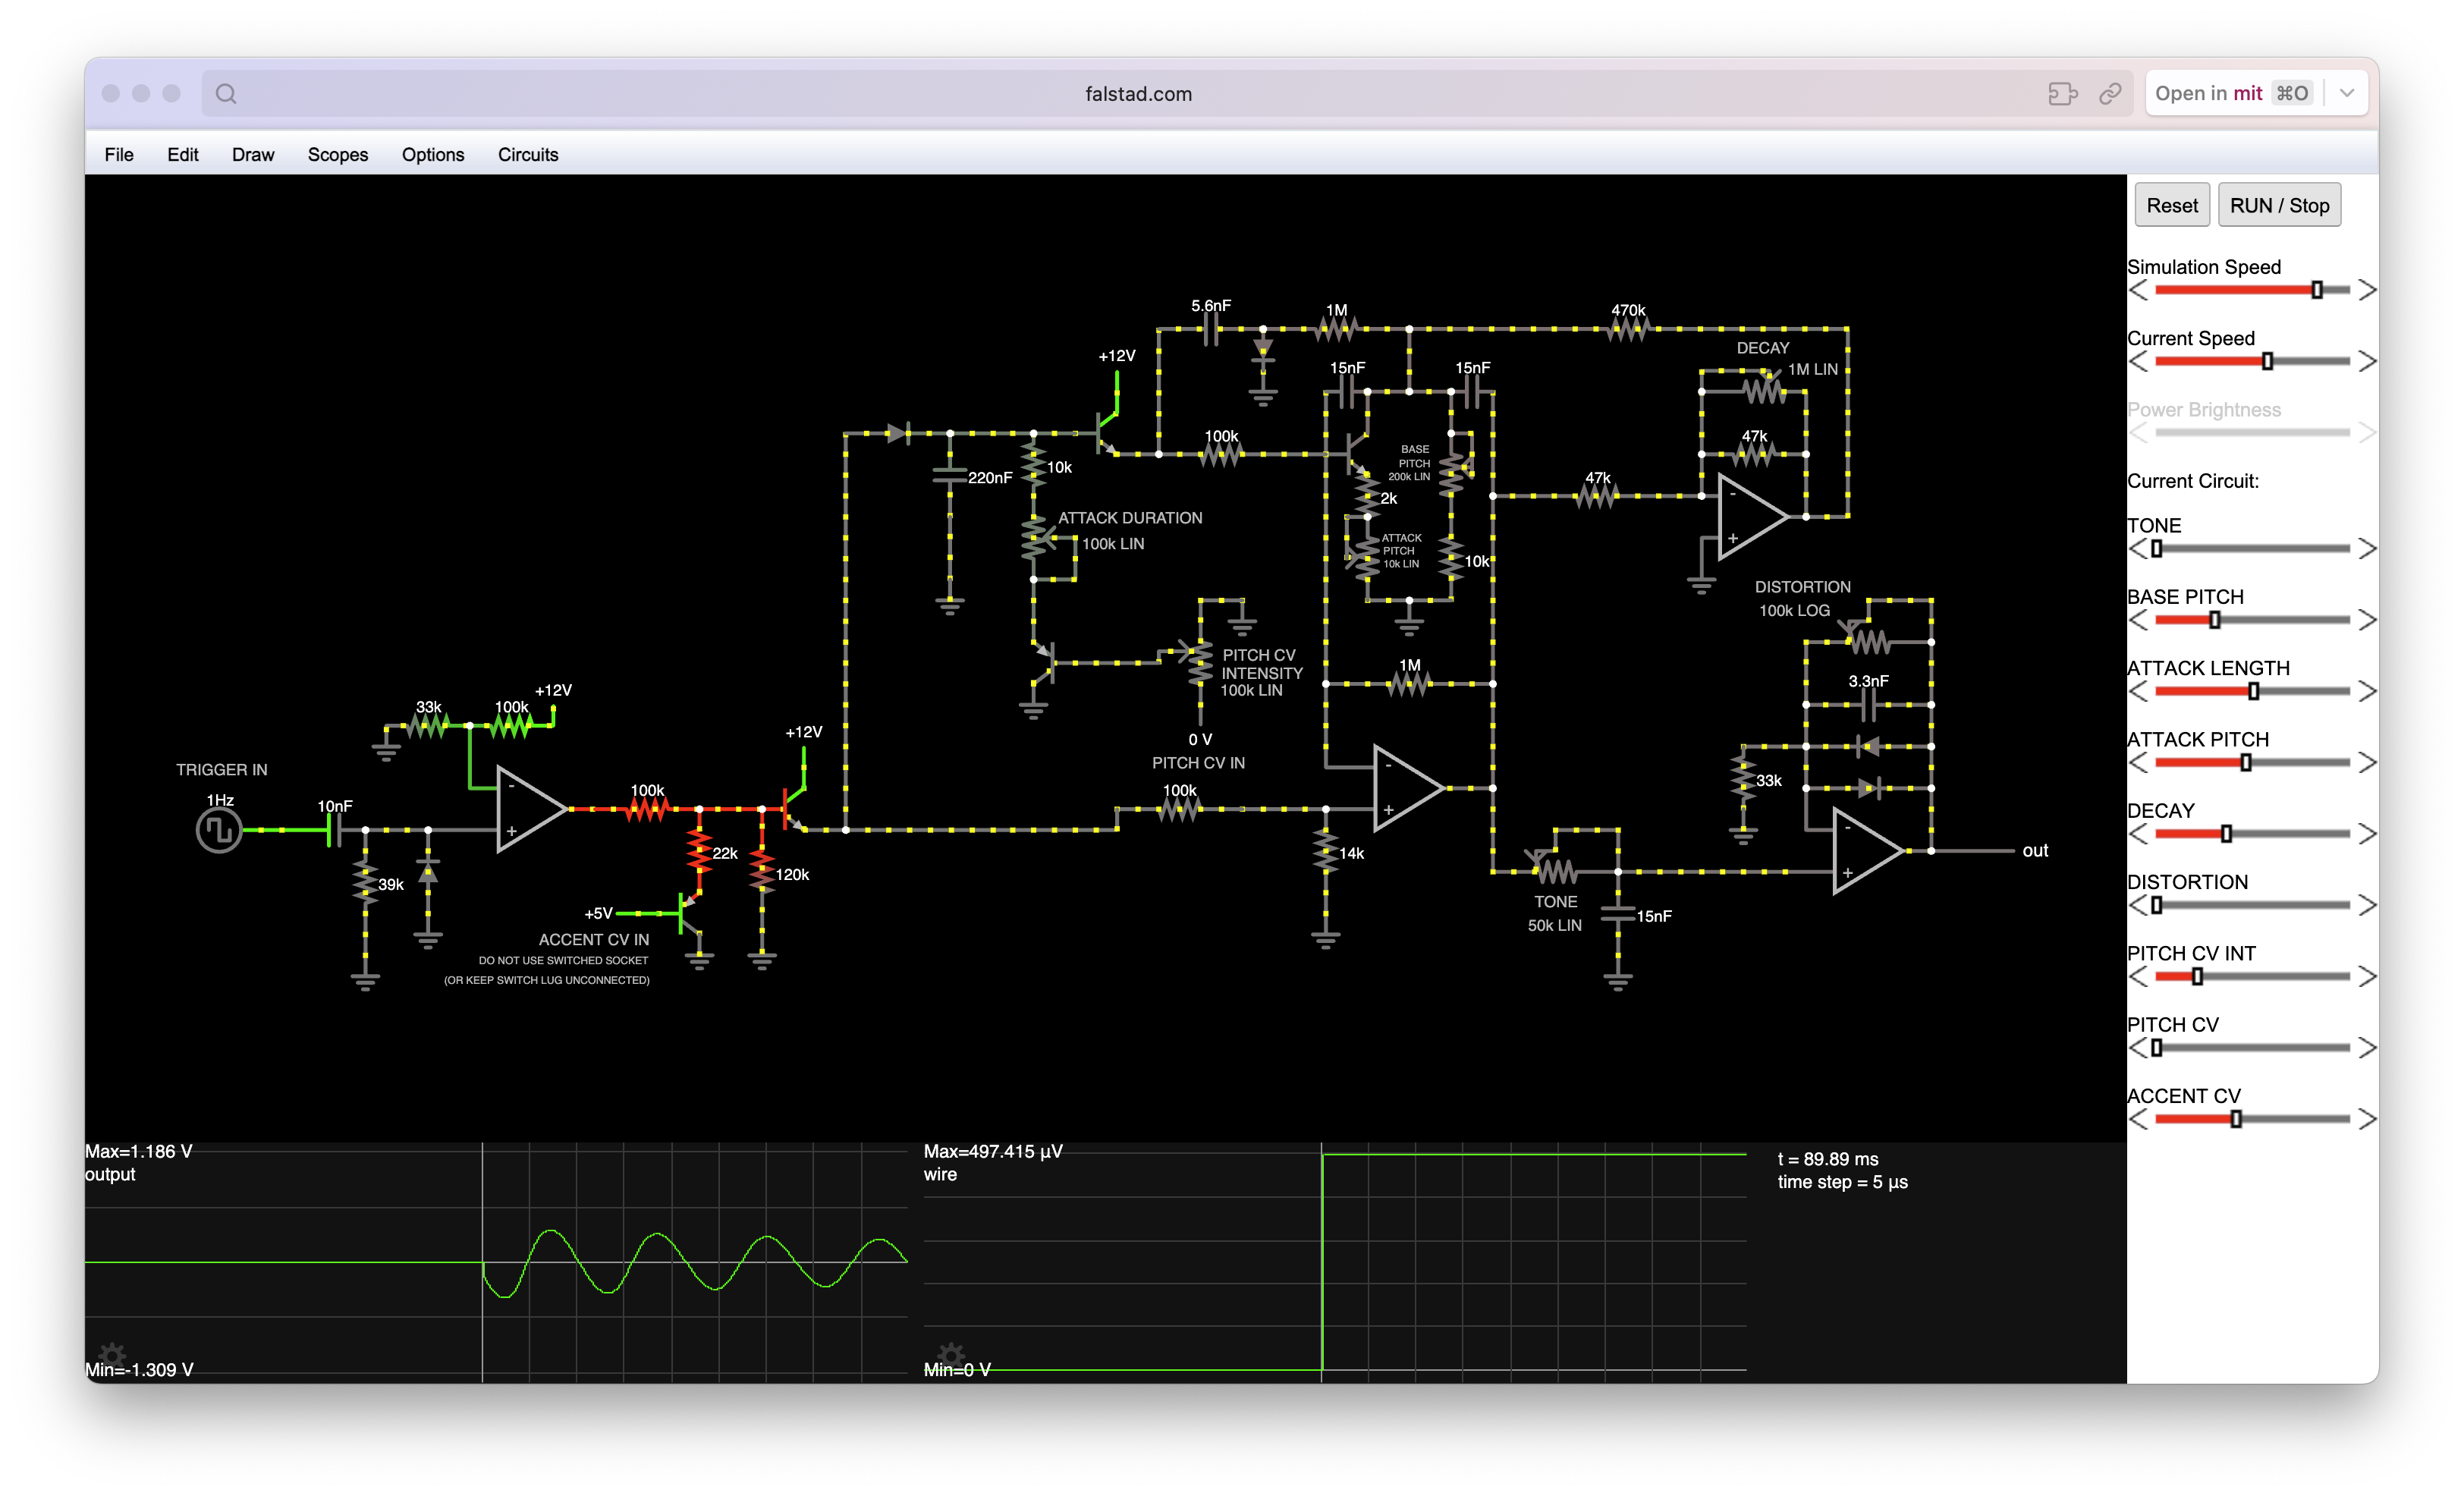
Task: Expand the dropdown next to Open in mit
Action: (x=2349, y=92)
